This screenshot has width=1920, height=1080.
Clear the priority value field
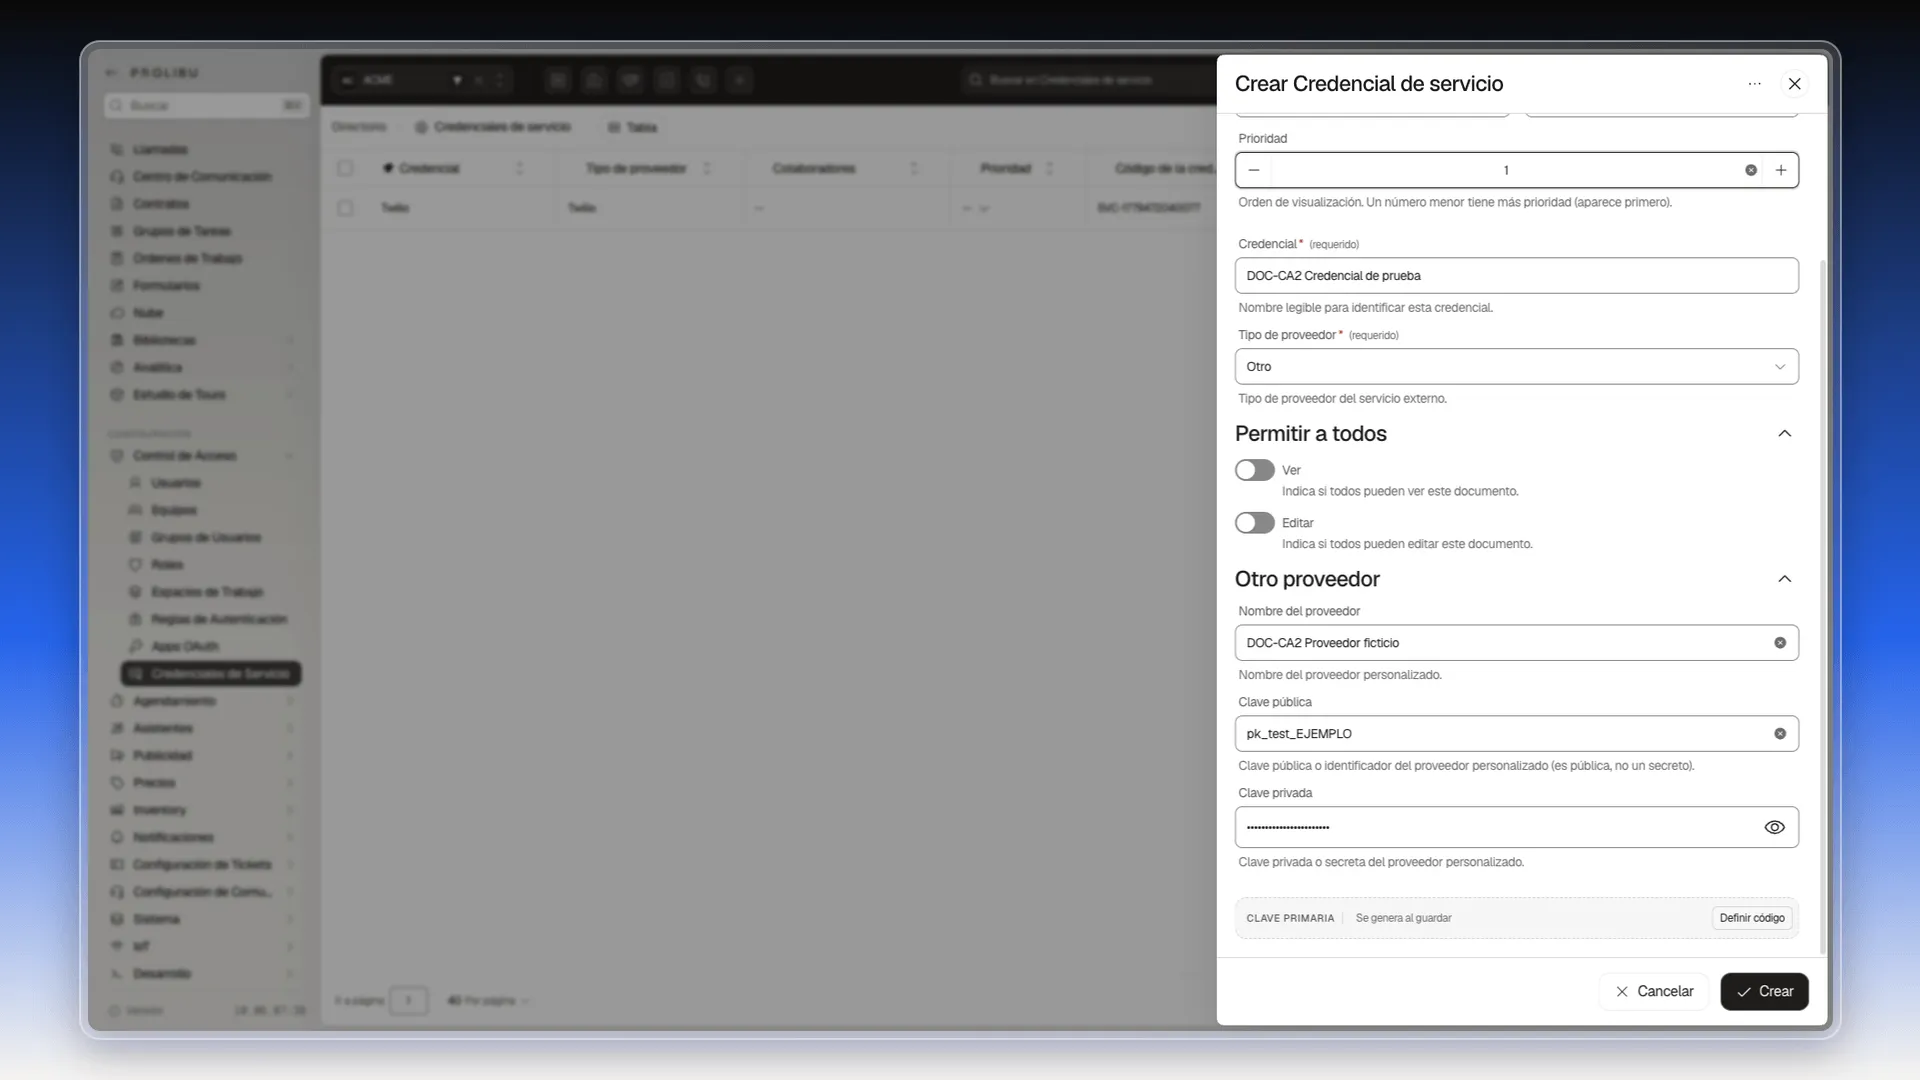[1751, 170]
